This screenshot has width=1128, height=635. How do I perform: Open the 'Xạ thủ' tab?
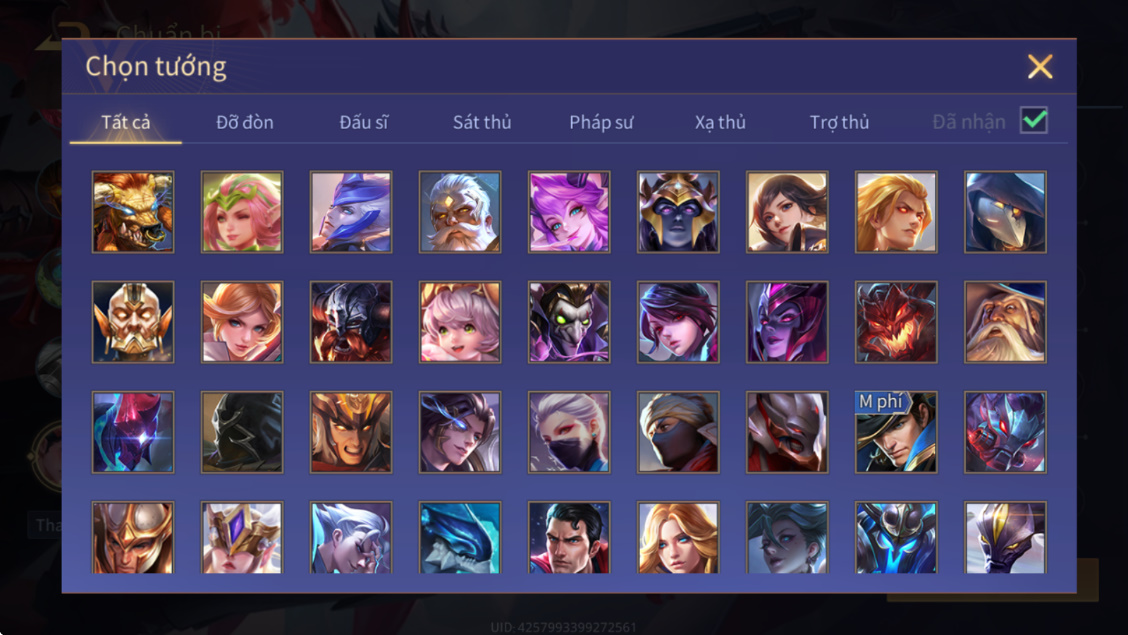tap(720, 122)
